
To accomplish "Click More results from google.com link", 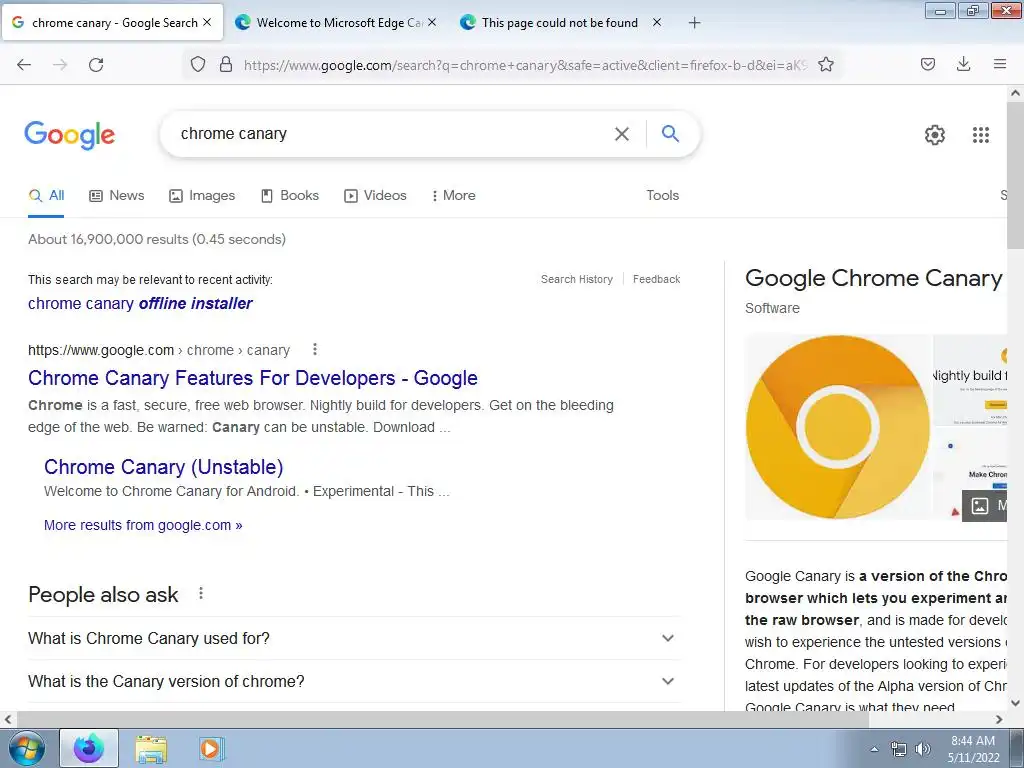I will 143,525.
